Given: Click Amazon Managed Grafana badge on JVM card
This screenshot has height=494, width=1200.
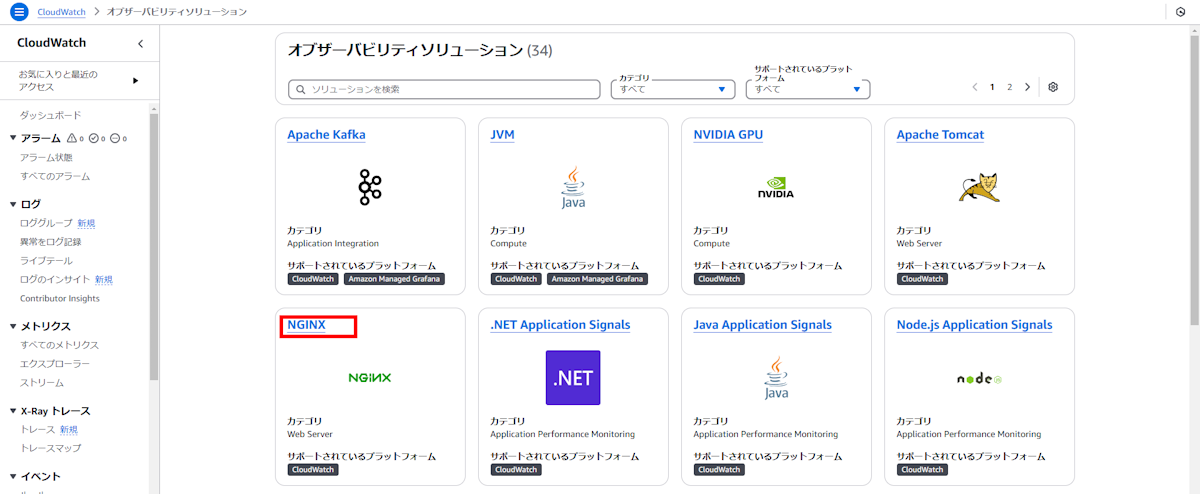Looking at the screenshot, I should click(599, 279).
